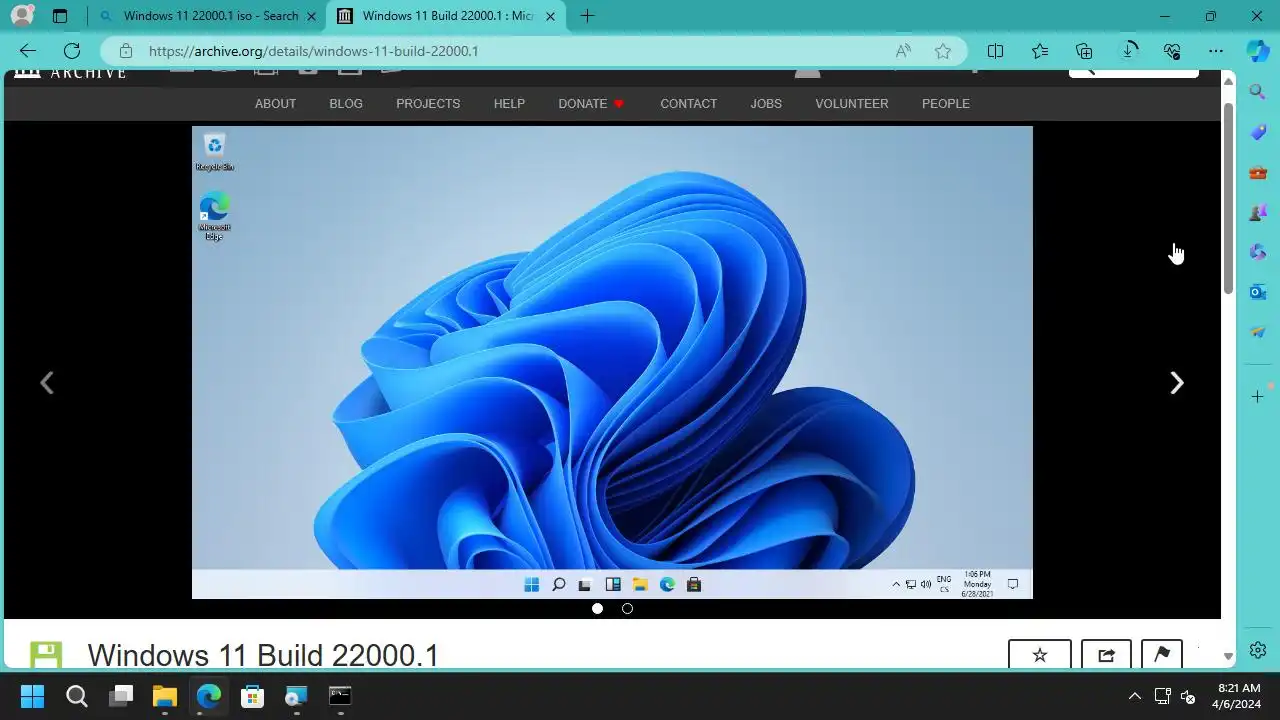Open a new browser tab

(587, 16)
